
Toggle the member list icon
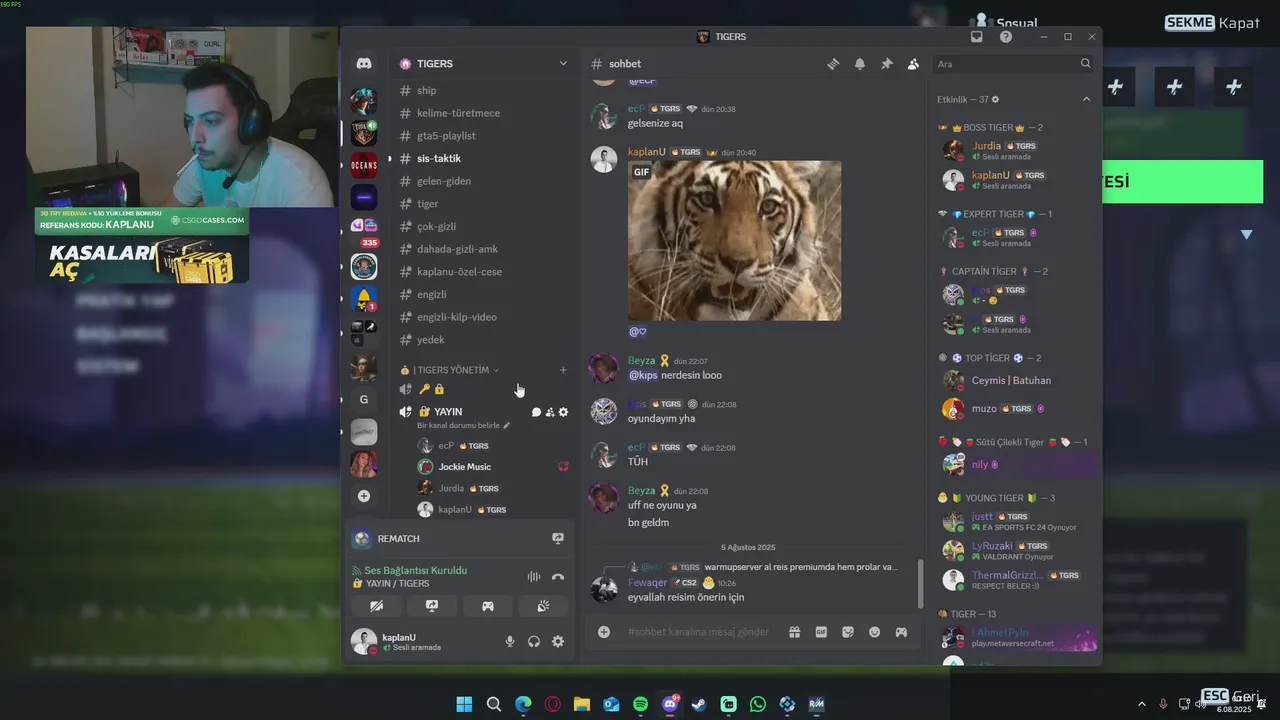tap(913, 64)
